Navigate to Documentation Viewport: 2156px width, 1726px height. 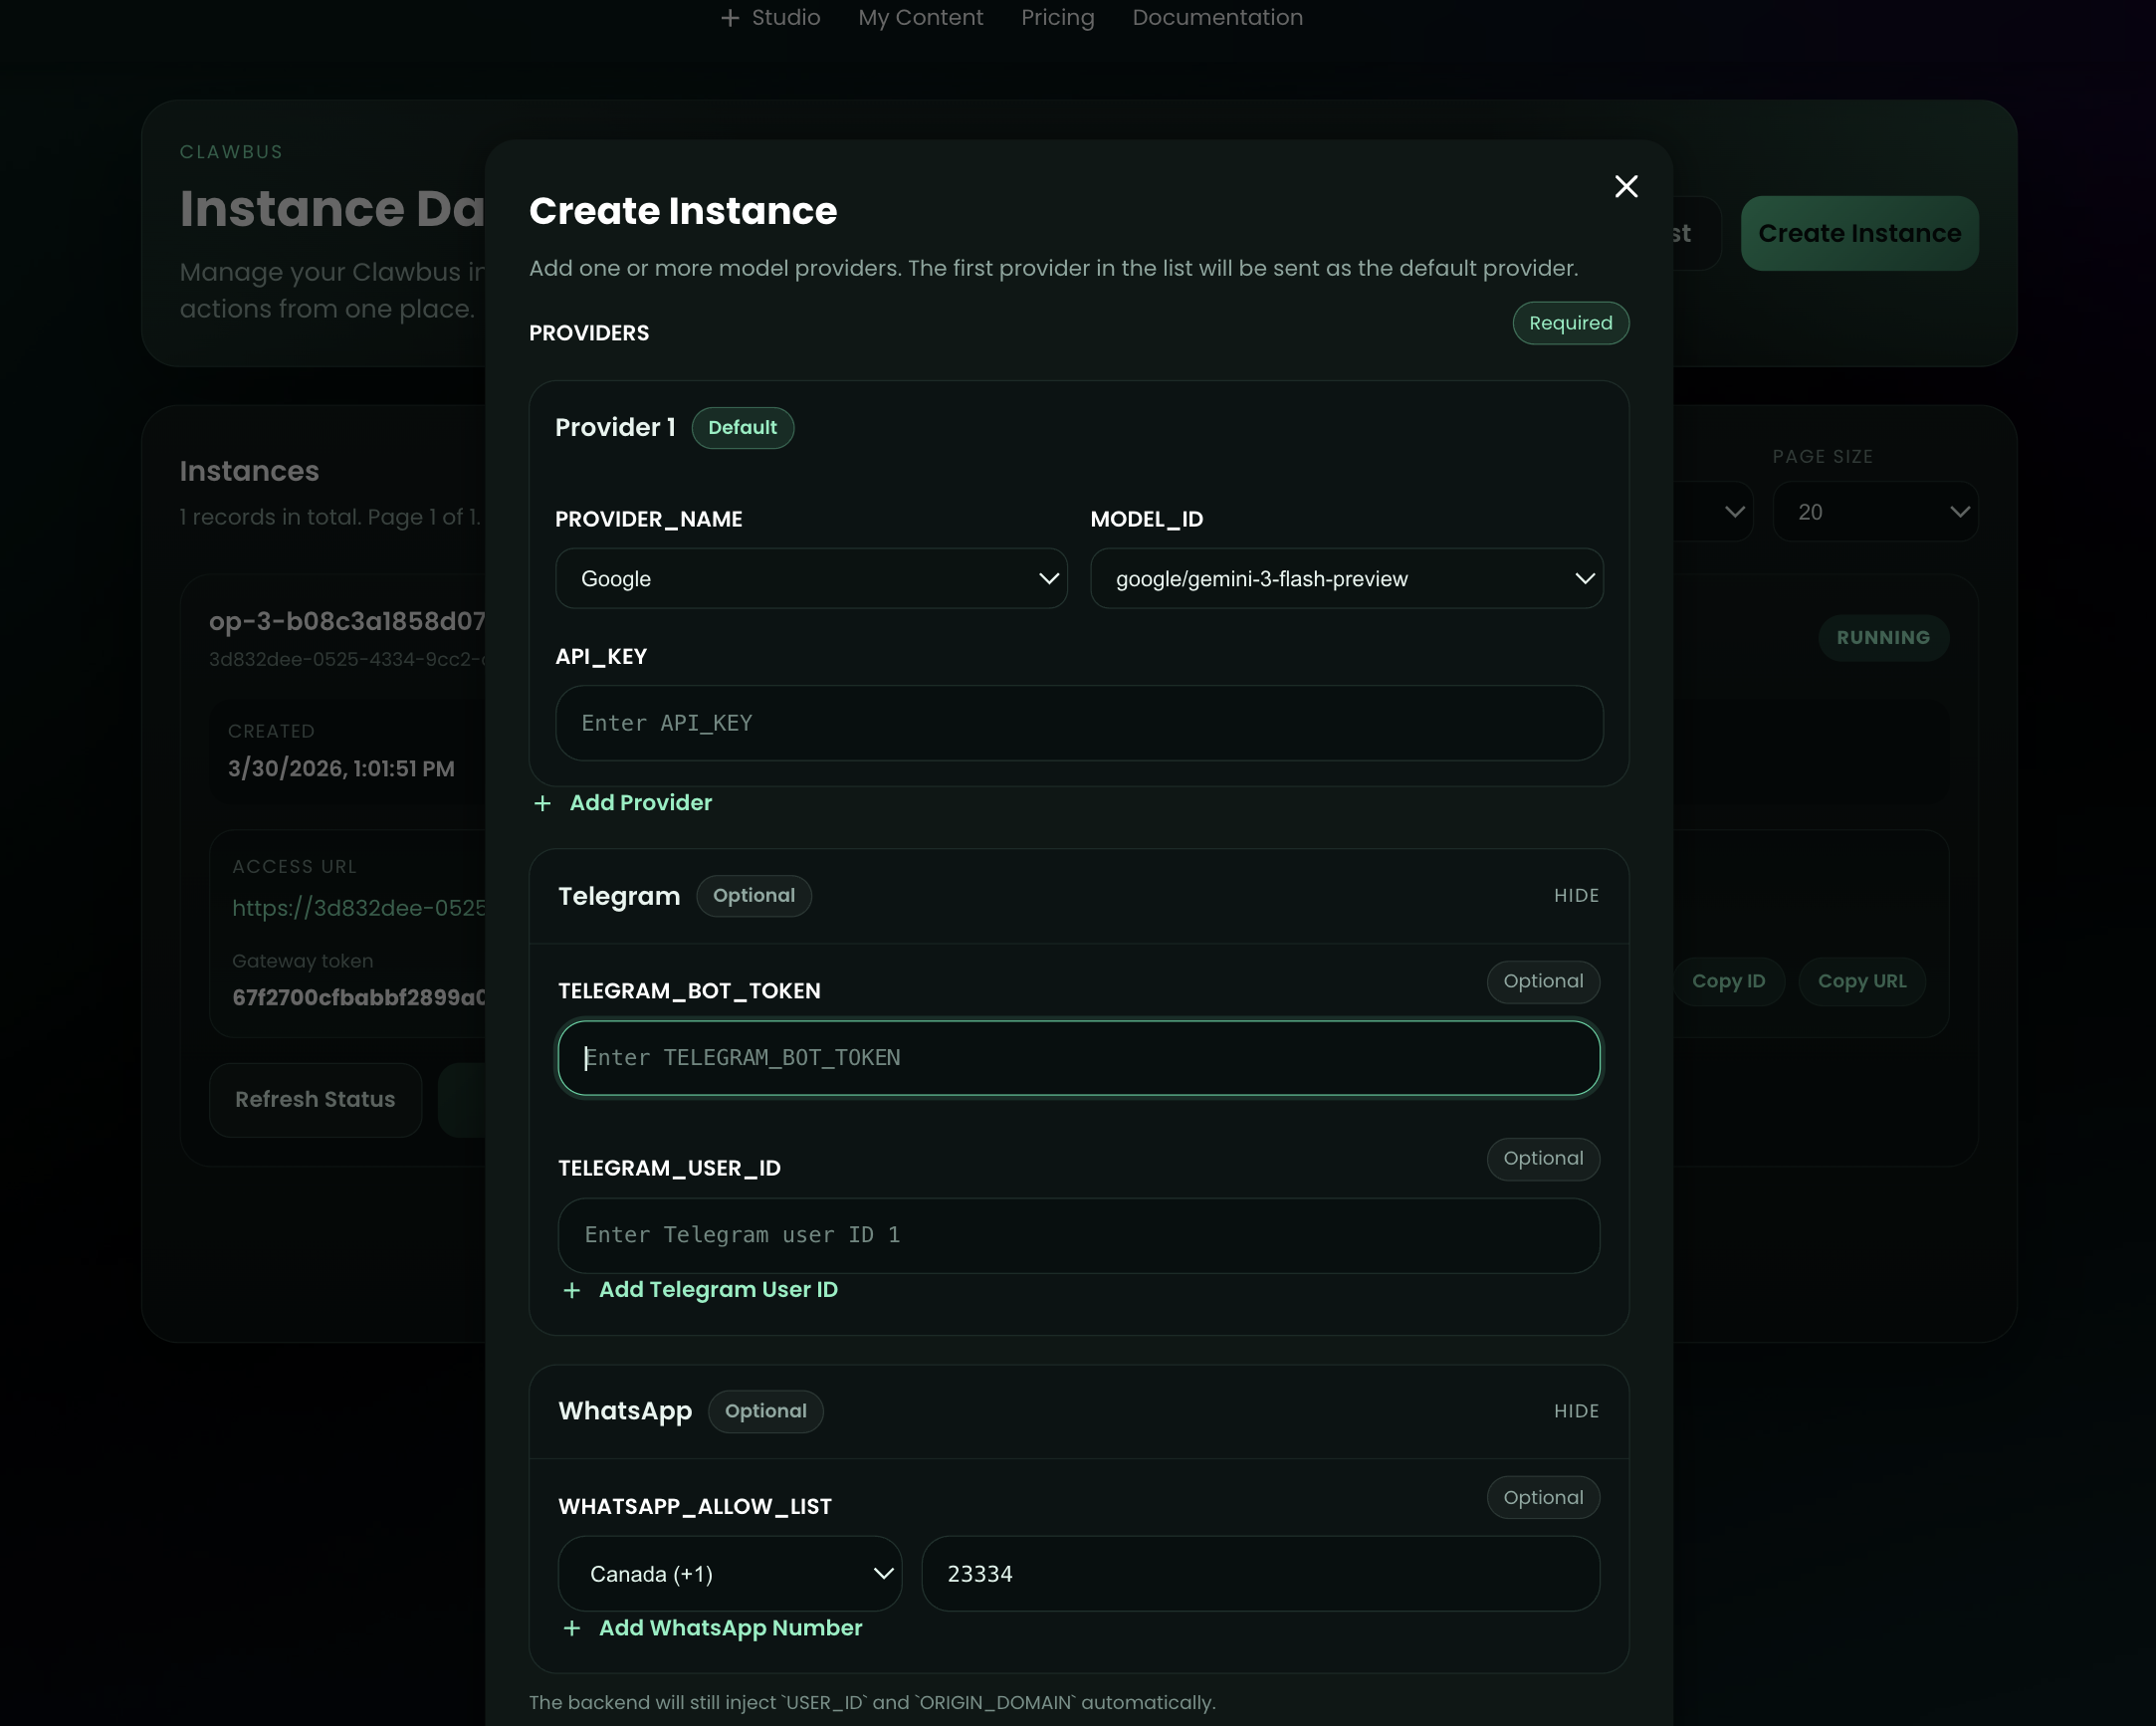click(x=1217, y=17)
